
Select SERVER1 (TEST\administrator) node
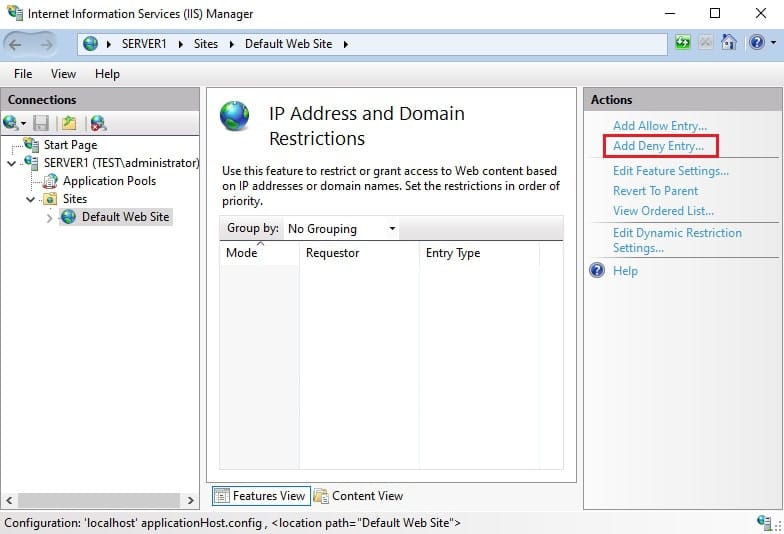[x=122, y=163]
